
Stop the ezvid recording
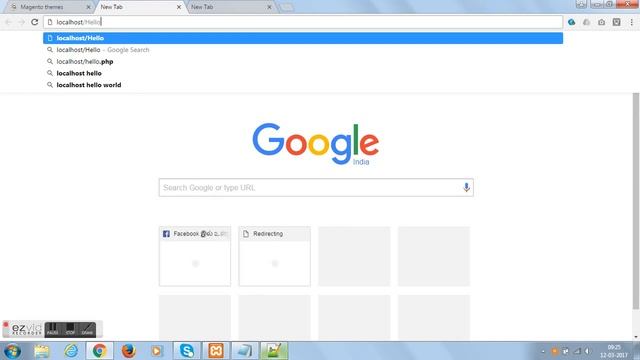coord(70,329)
